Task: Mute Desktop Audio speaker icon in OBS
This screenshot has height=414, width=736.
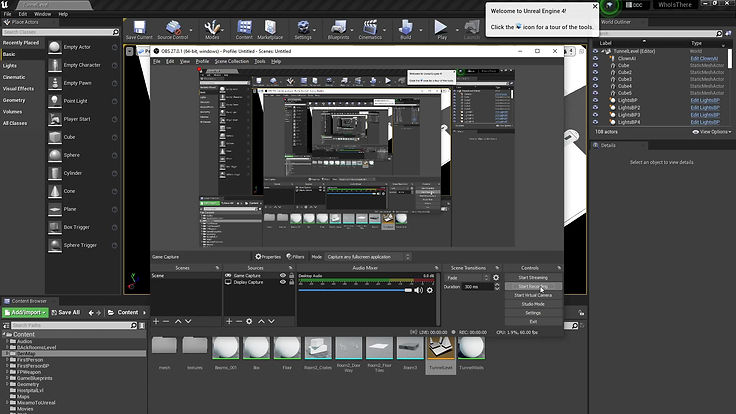Action: coord(419,290)
